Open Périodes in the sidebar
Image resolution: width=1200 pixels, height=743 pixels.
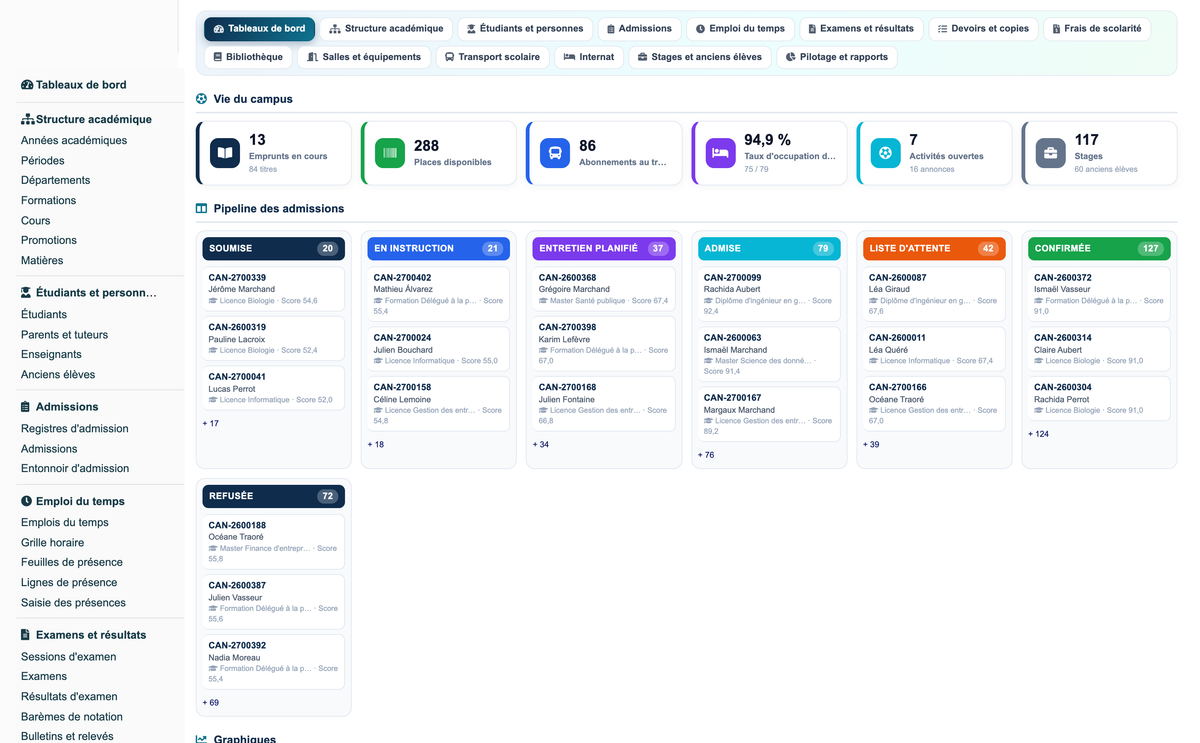43,161
